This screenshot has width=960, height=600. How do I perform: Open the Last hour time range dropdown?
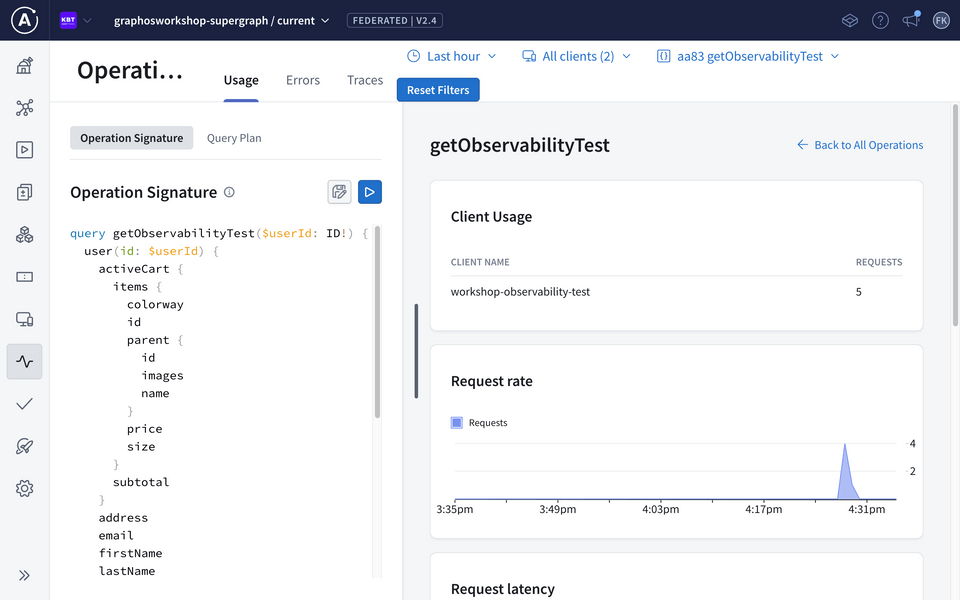452,56
